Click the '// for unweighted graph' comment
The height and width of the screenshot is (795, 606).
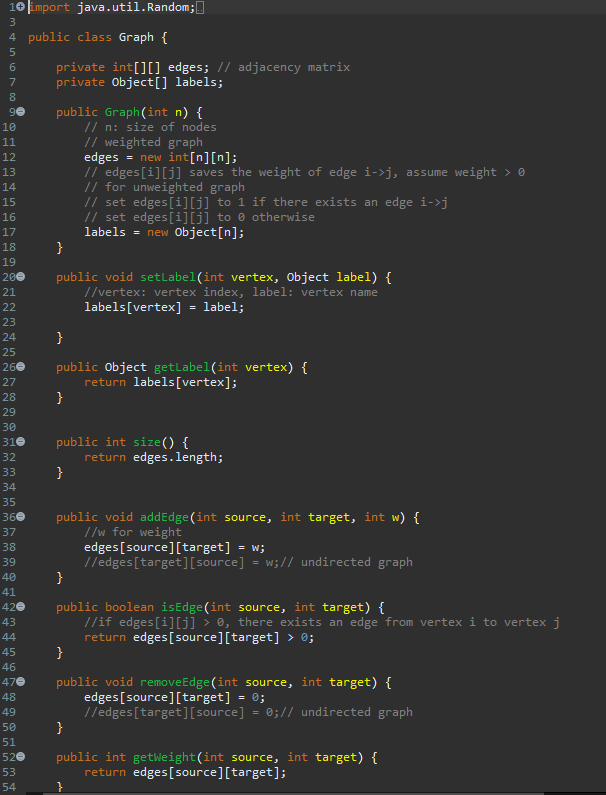pos(164,187)
